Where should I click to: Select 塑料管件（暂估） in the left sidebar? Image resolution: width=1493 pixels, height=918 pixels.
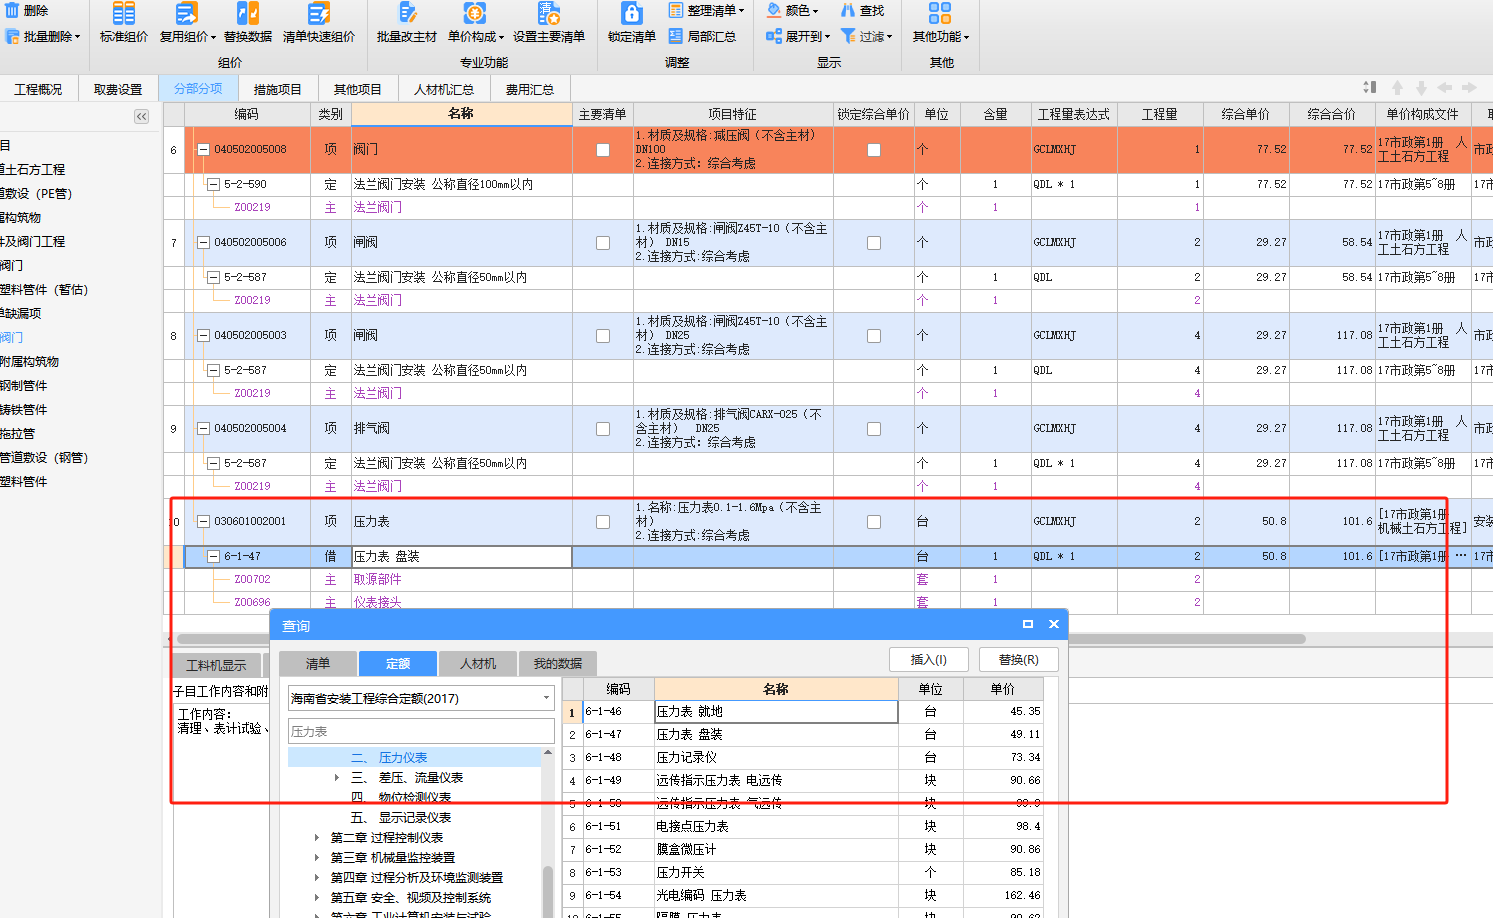pos(44,289)
